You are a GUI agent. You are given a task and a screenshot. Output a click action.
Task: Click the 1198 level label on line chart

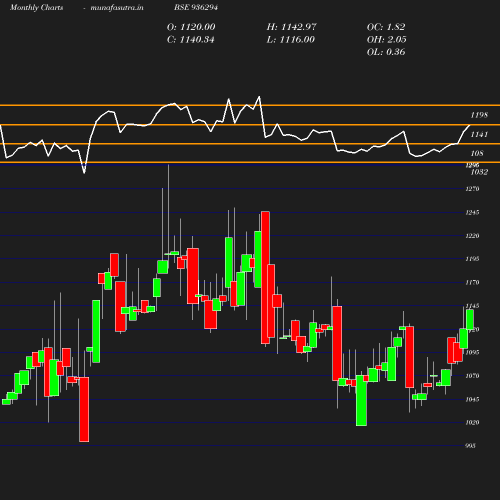coord(479,115)
